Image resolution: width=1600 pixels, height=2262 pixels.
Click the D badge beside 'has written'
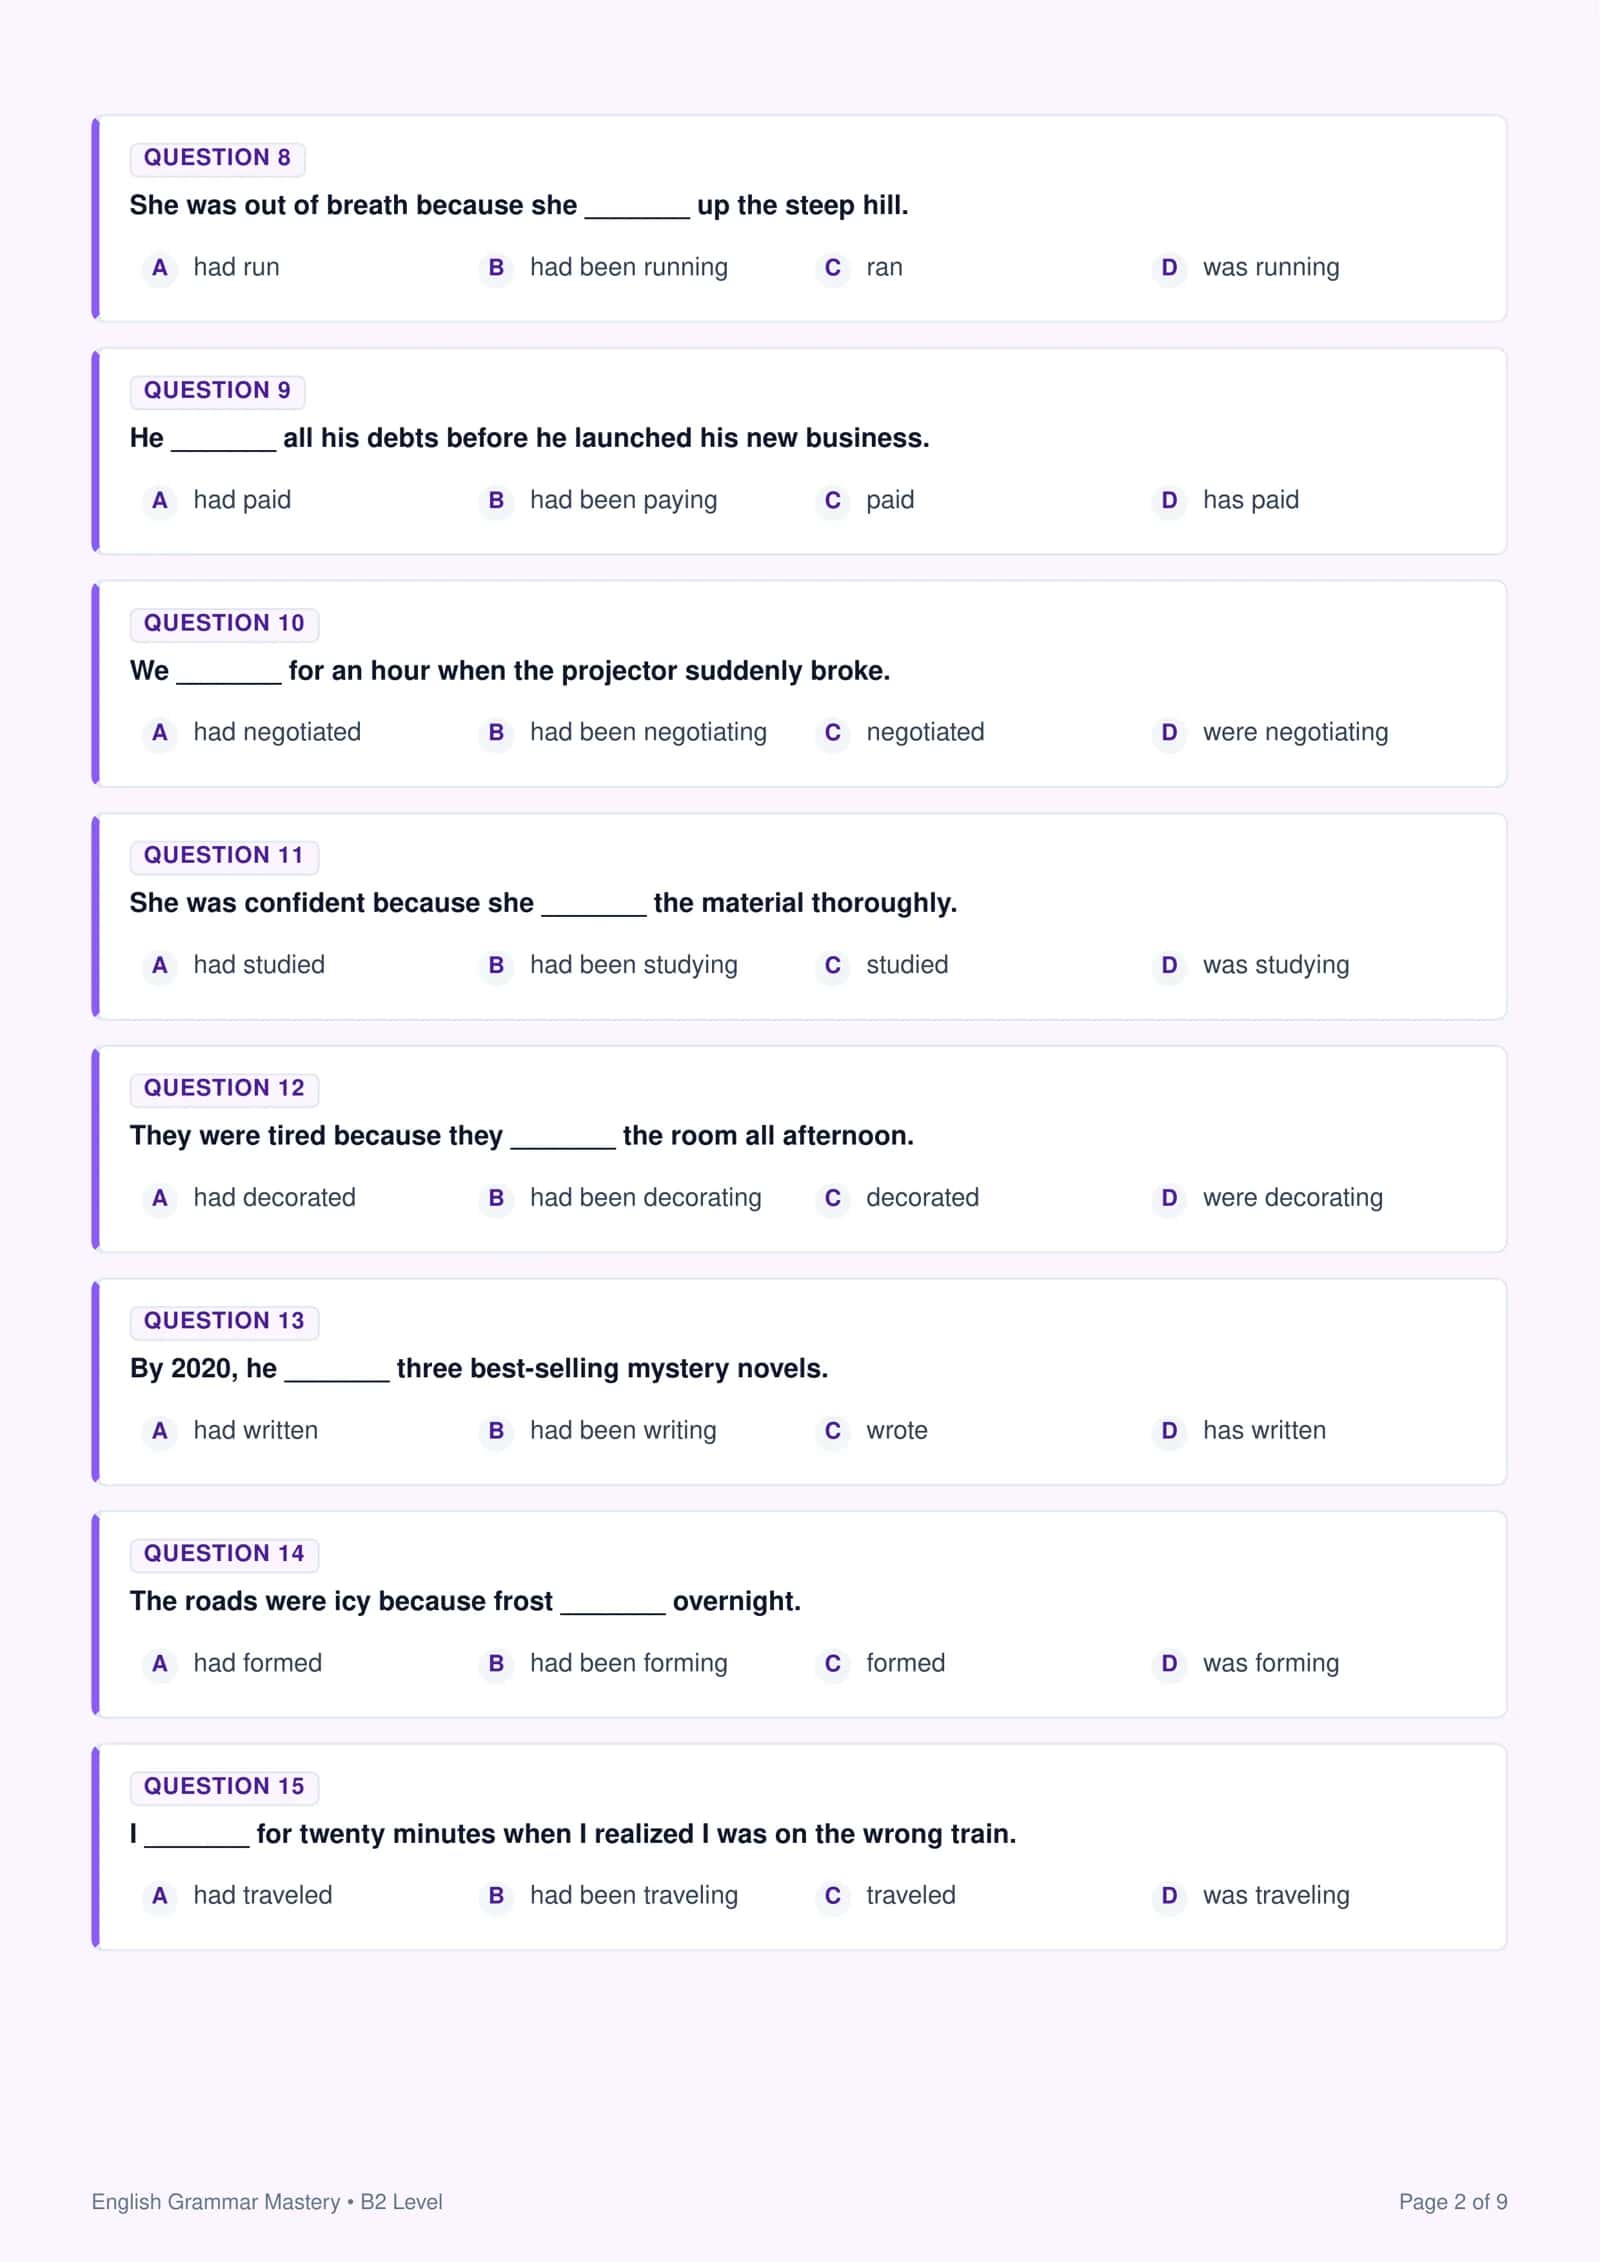pyautogui.click(x=1169, y=1430)
